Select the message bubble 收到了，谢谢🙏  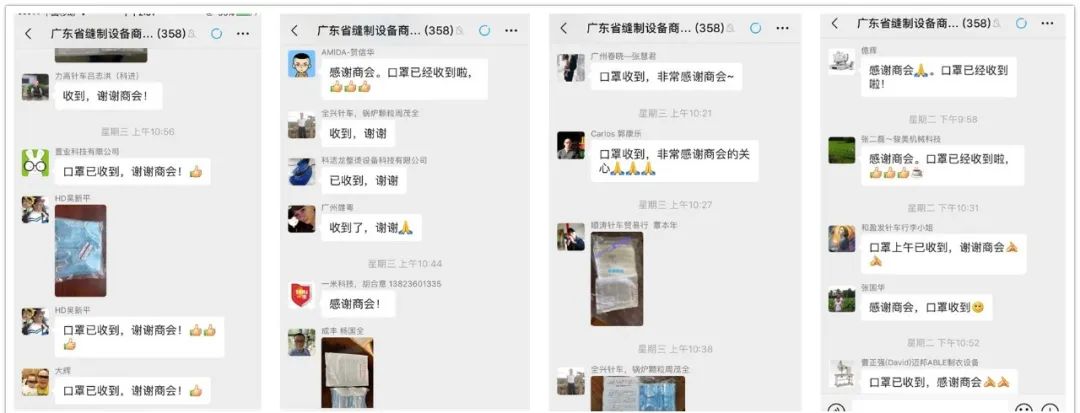pyautogui.click(x=371, y=228)
